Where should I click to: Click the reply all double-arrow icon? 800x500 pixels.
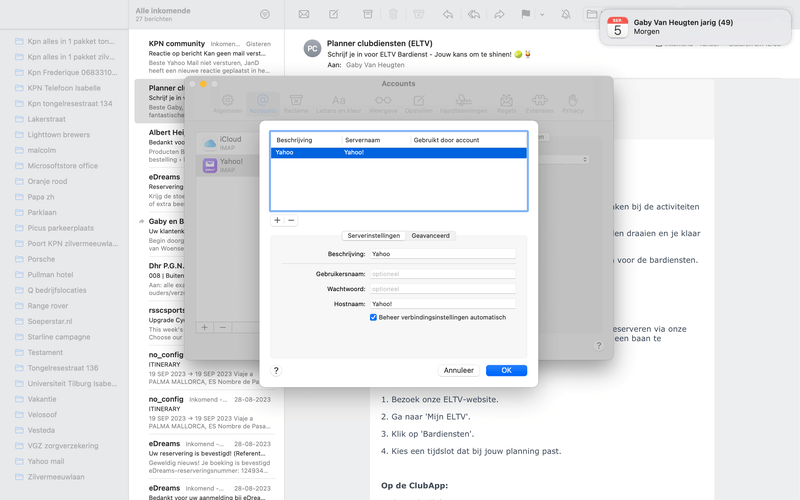(473, 14)
